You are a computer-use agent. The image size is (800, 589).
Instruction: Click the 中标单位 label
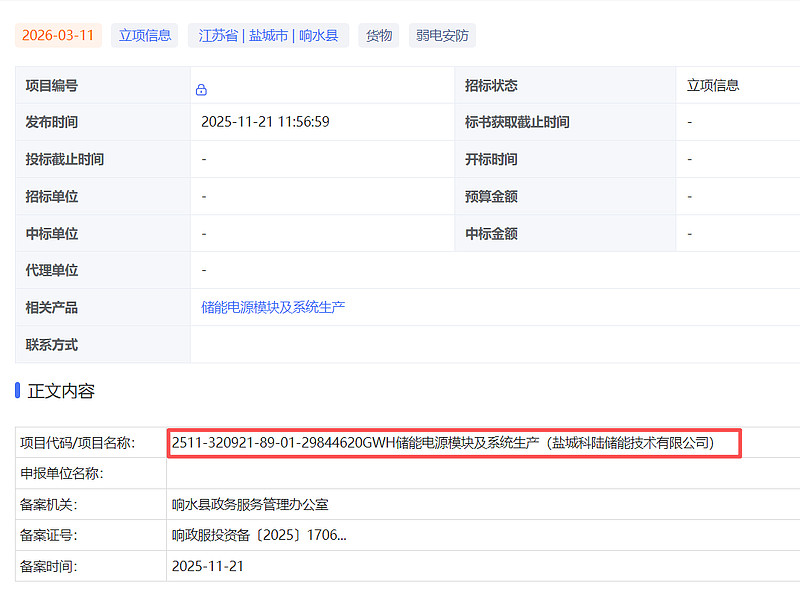(52, 234)
